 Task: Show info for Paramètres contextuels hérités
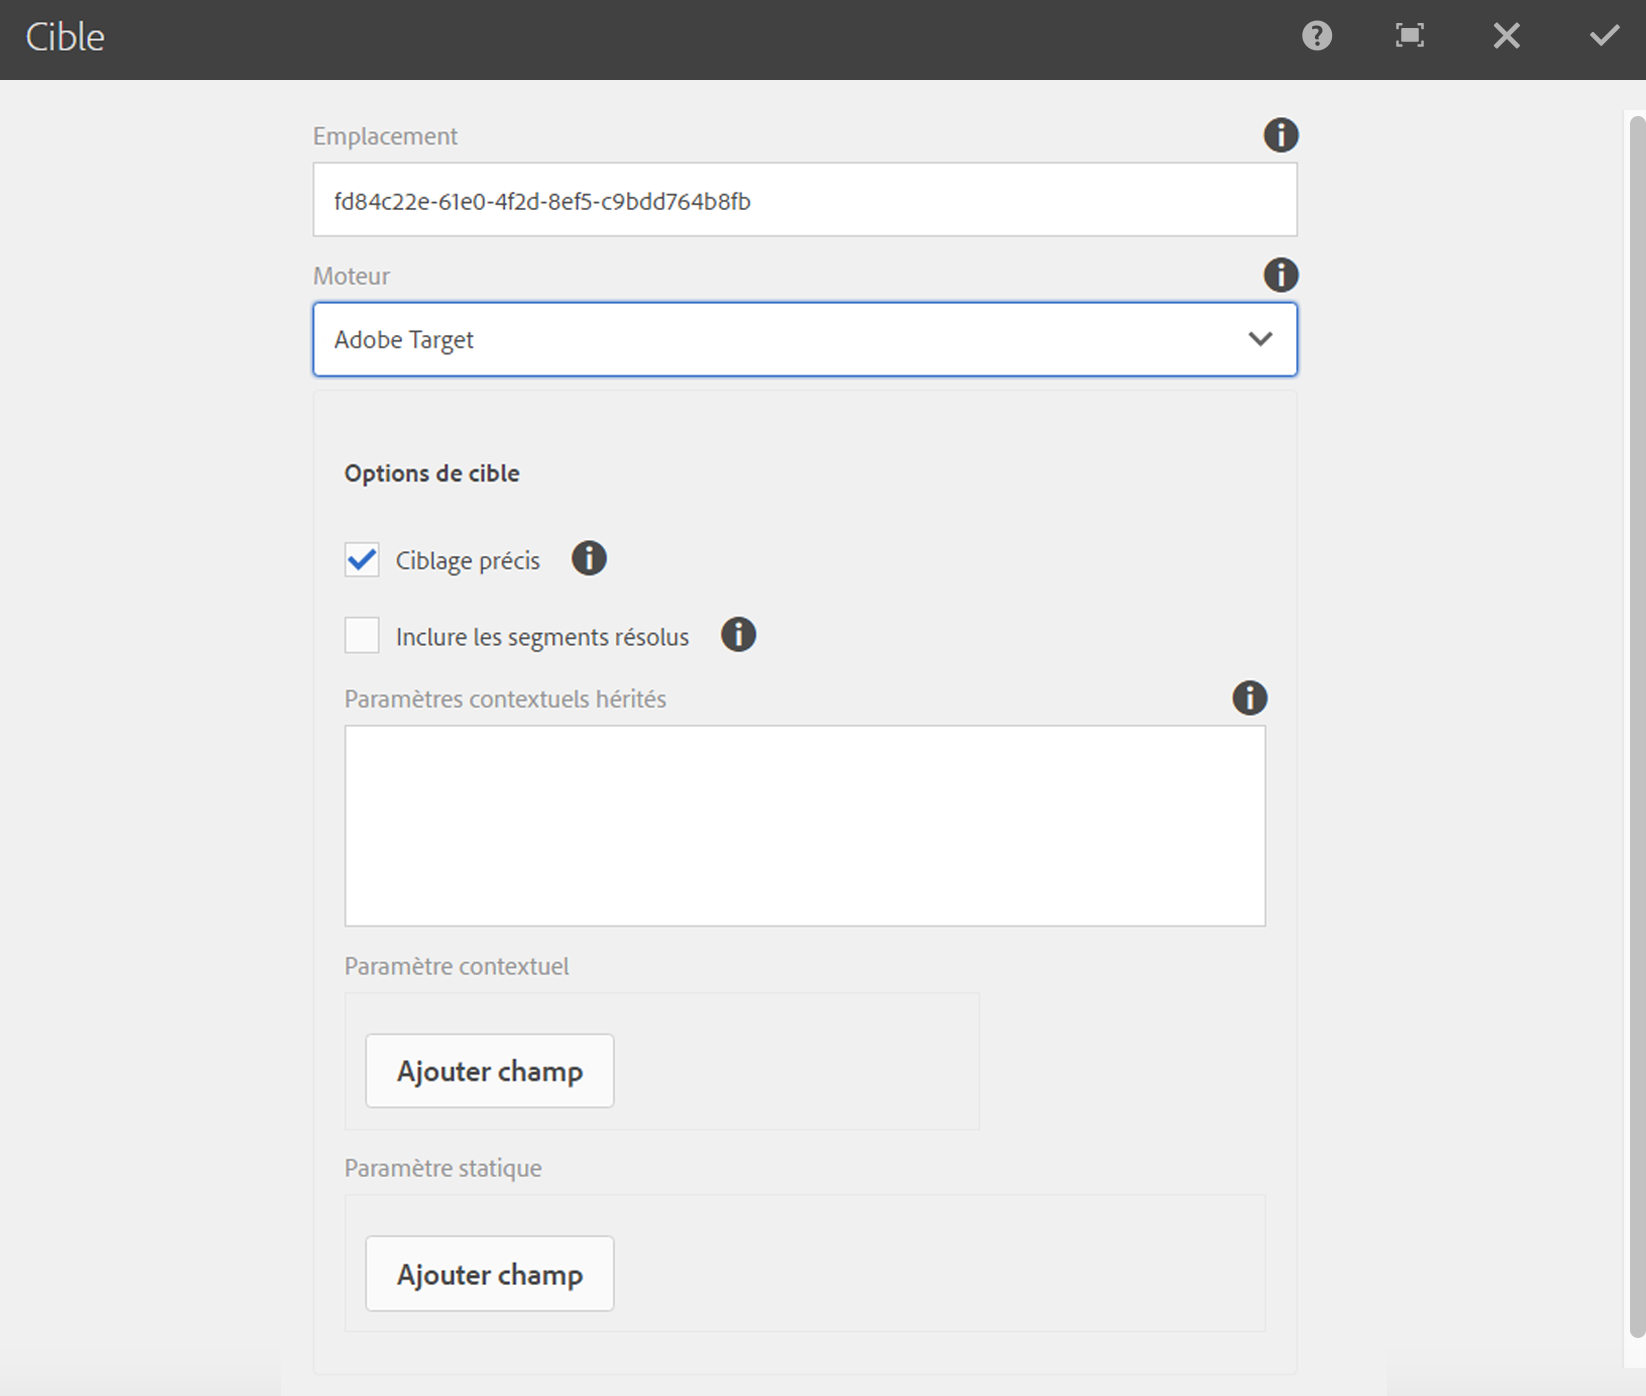point(1249,697)
